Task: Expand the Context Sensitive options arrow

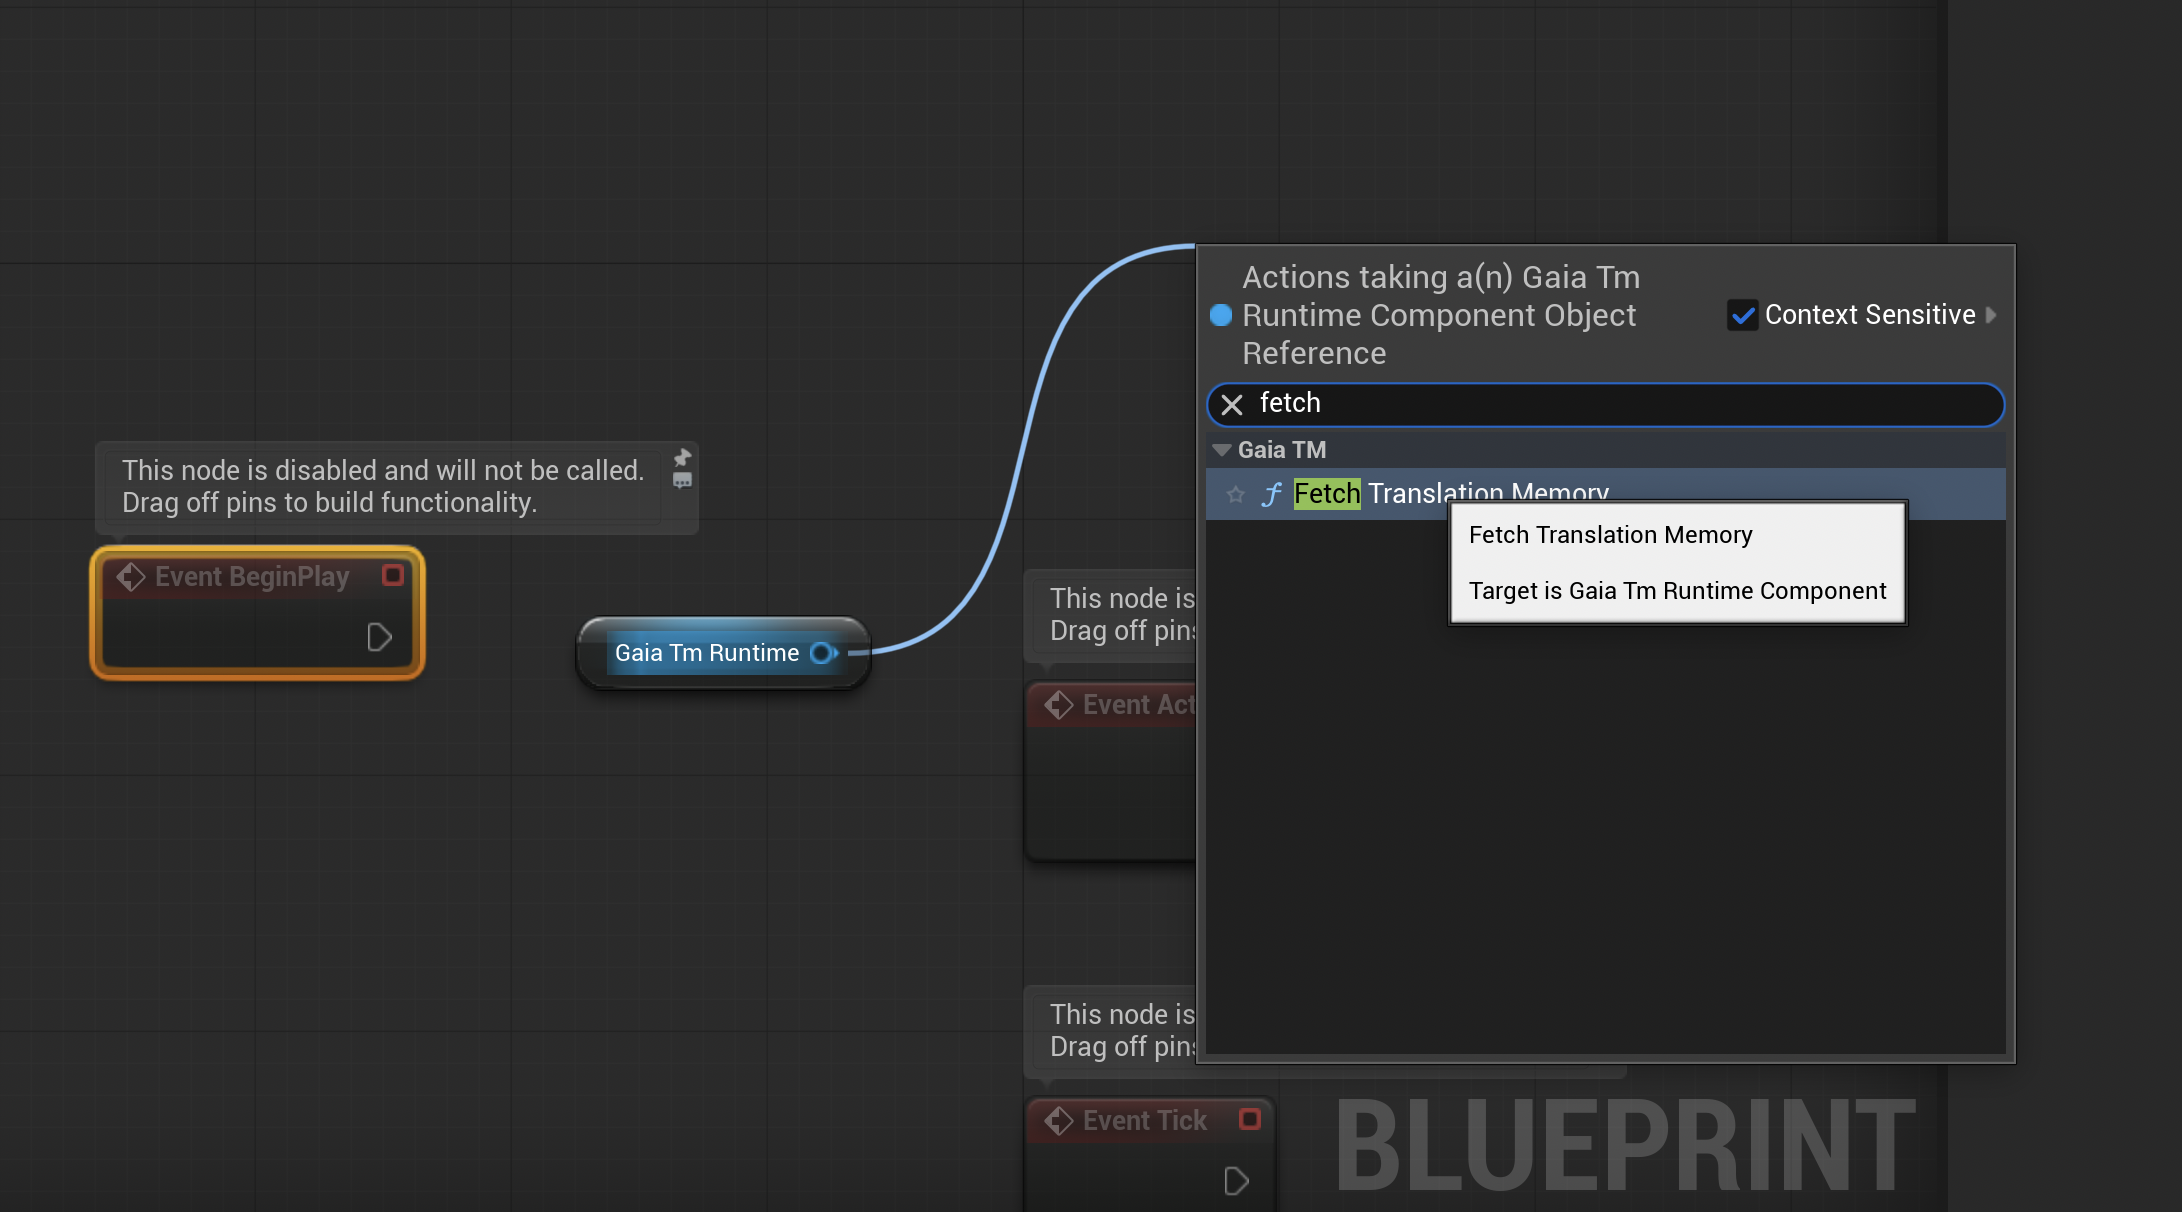Action: 1991,315
